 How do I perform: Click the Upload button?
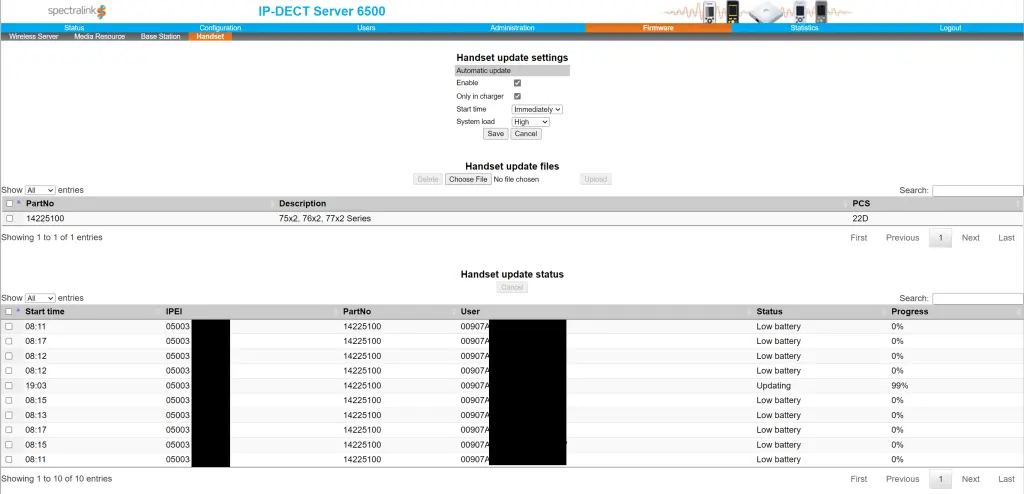point(596,179)
